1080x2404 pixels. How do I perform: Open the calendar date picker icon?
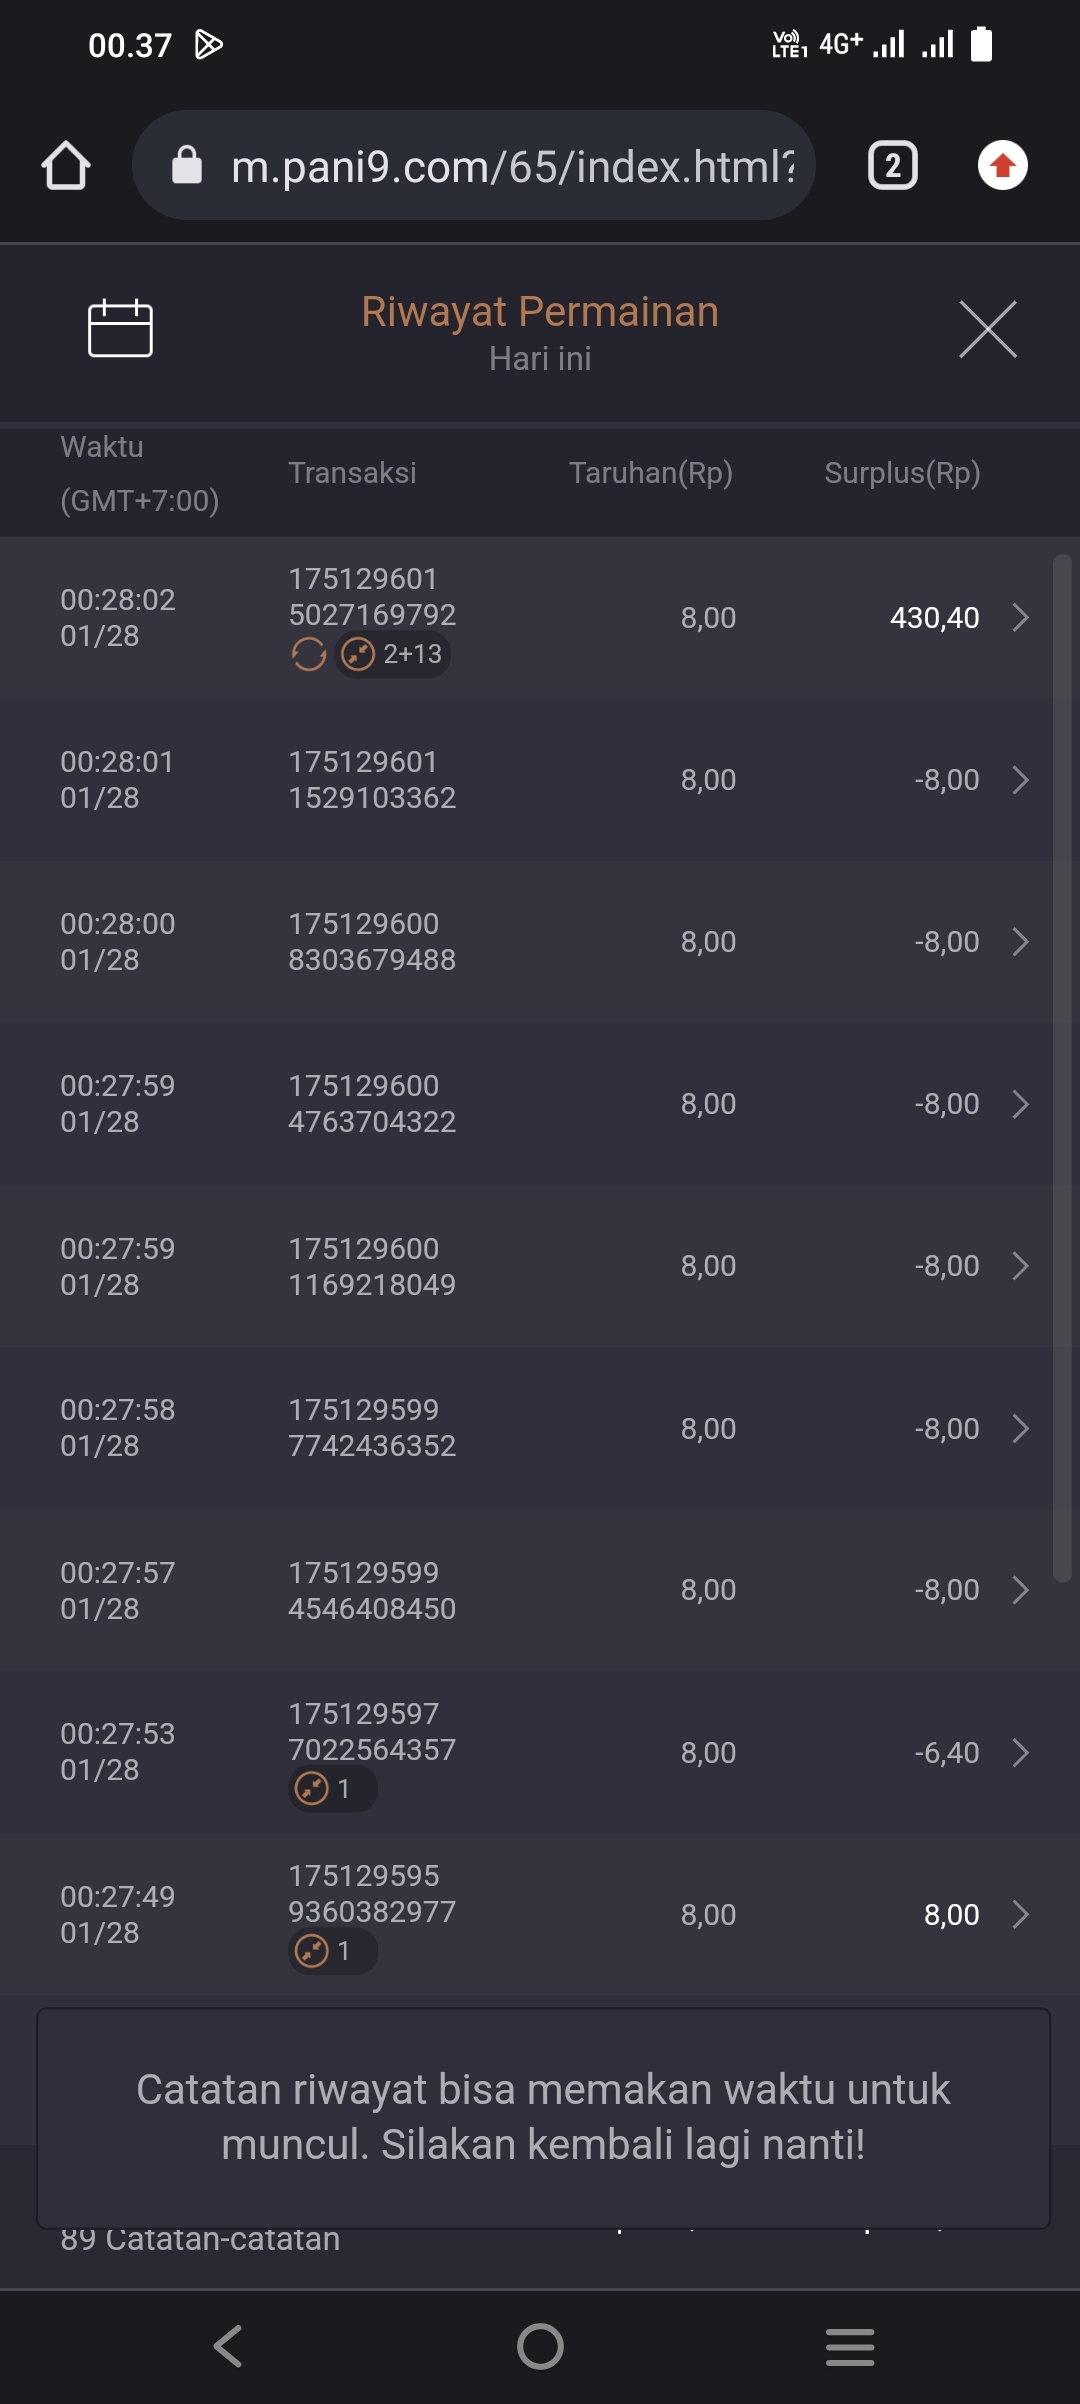click(x=120, y=328)
